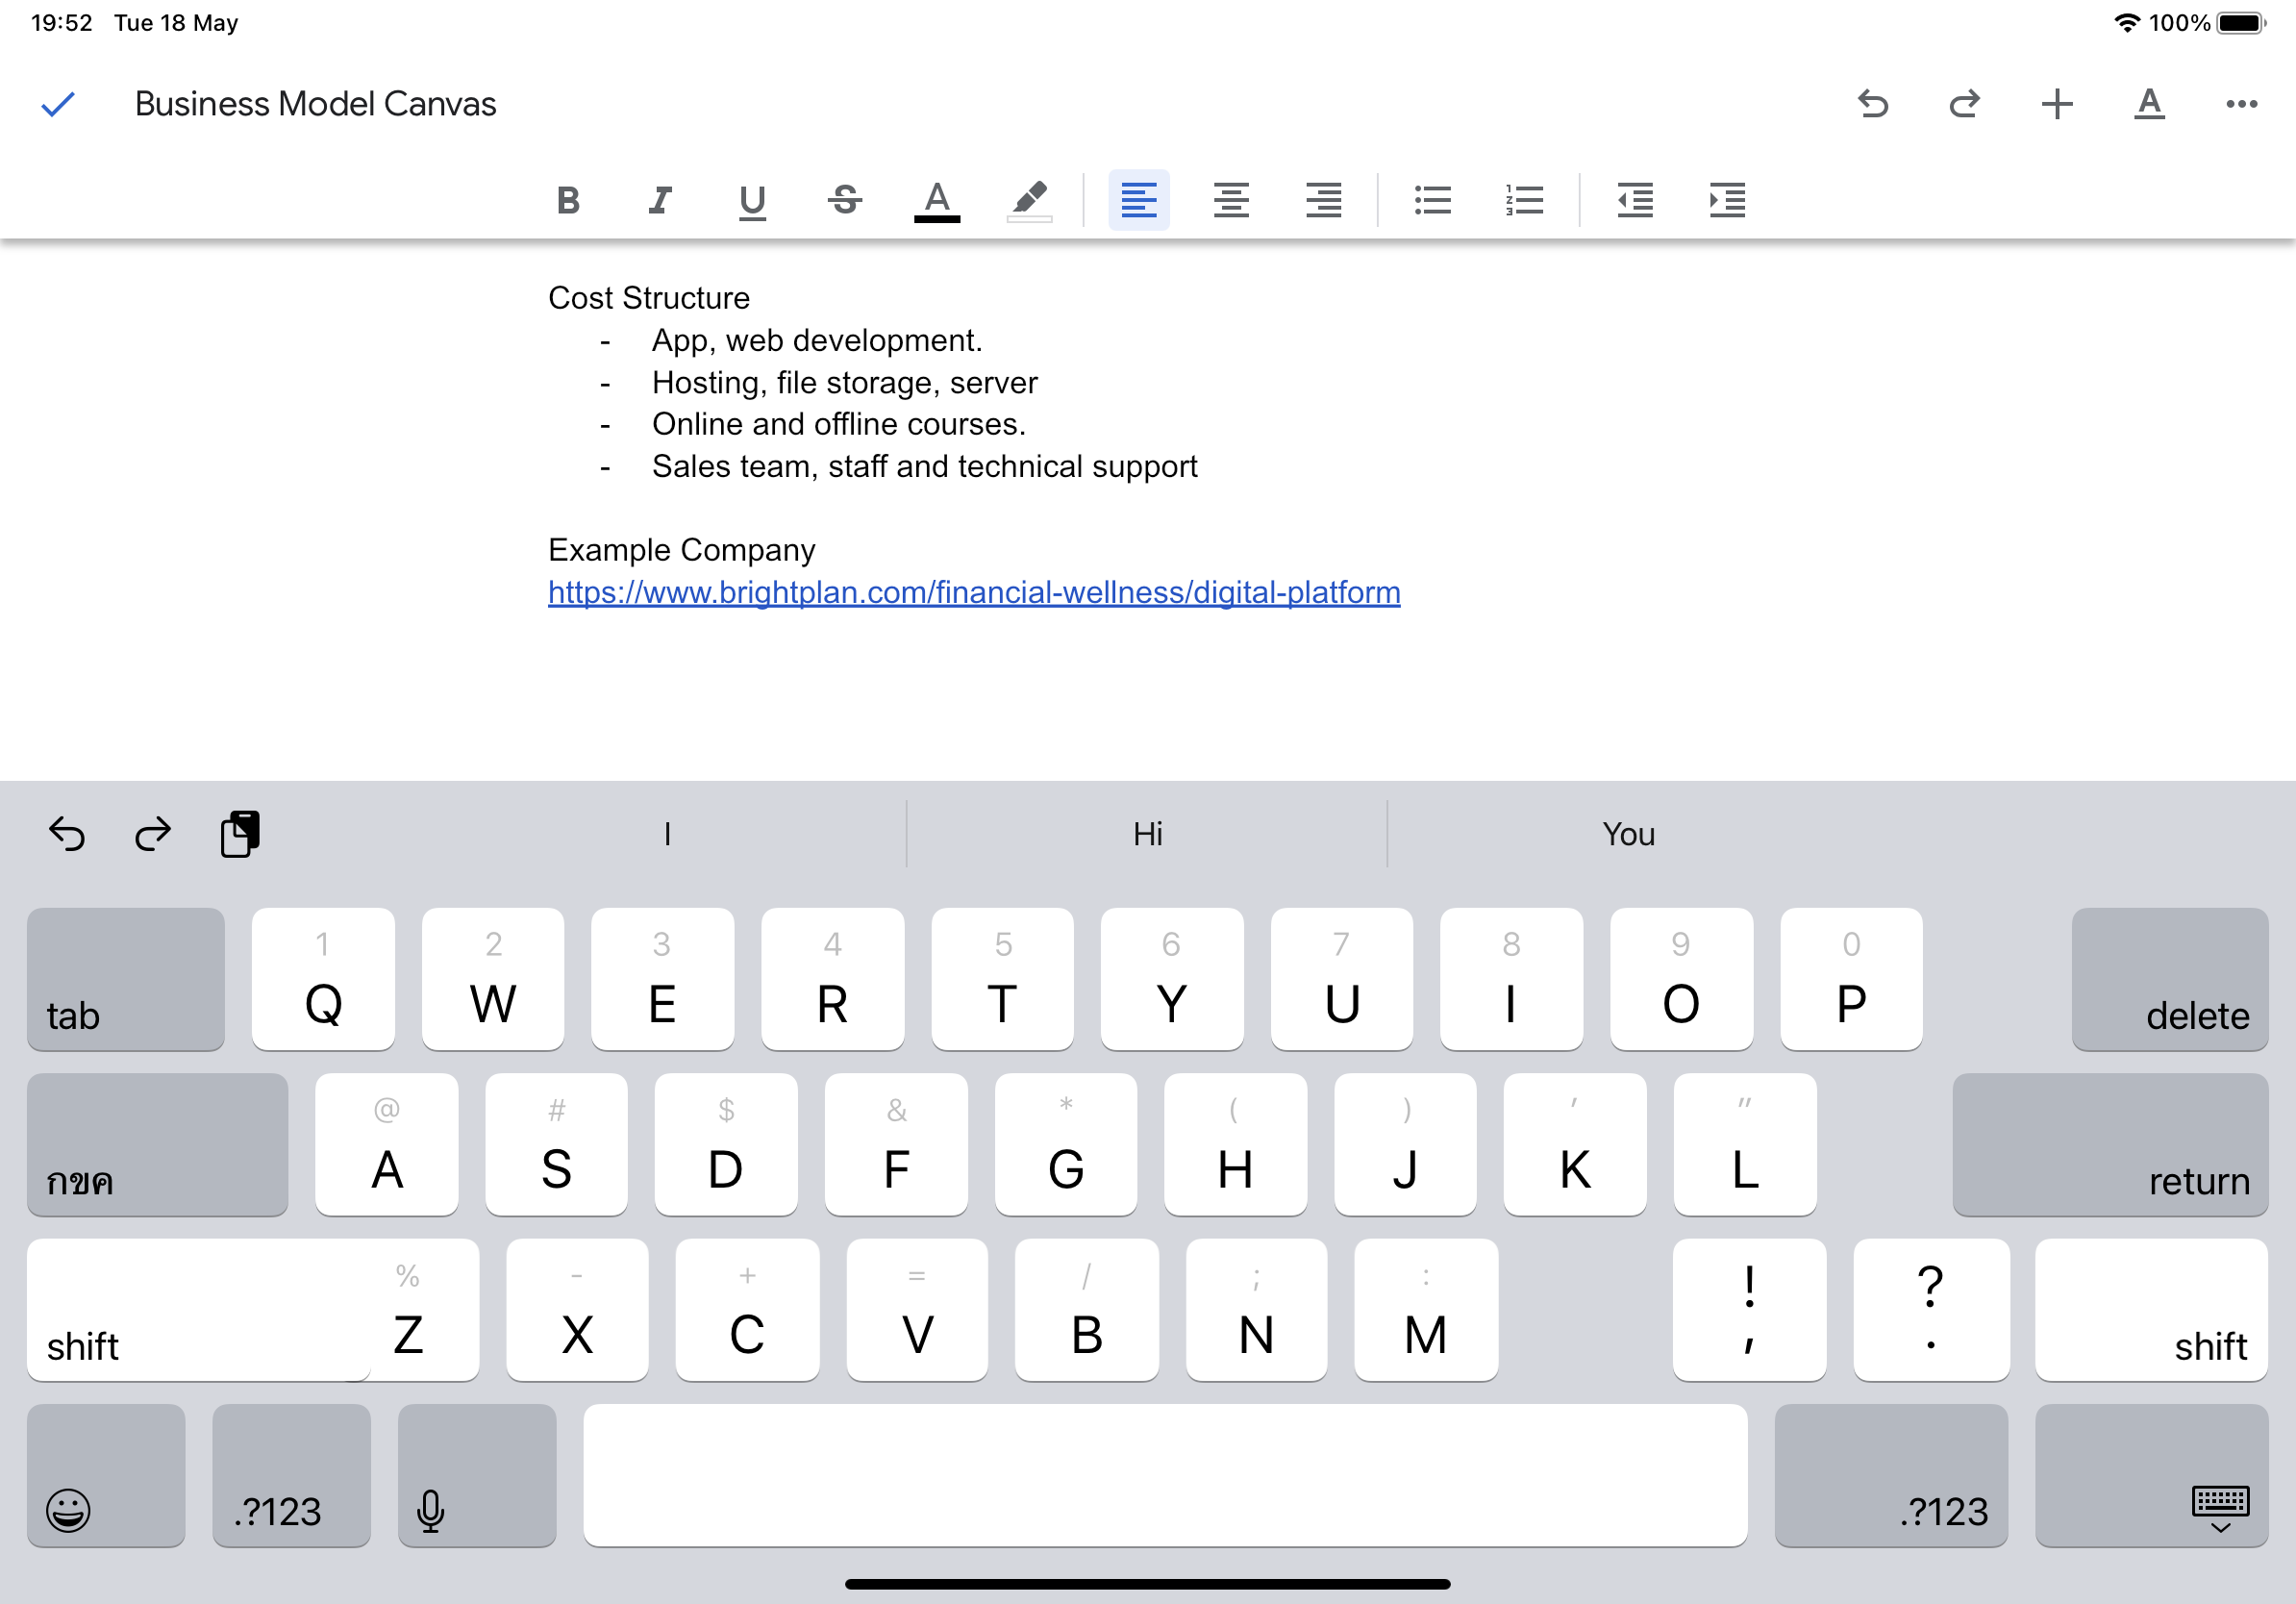
Task: Apply strikethrough formatting
Action: [x=845, y=200]
